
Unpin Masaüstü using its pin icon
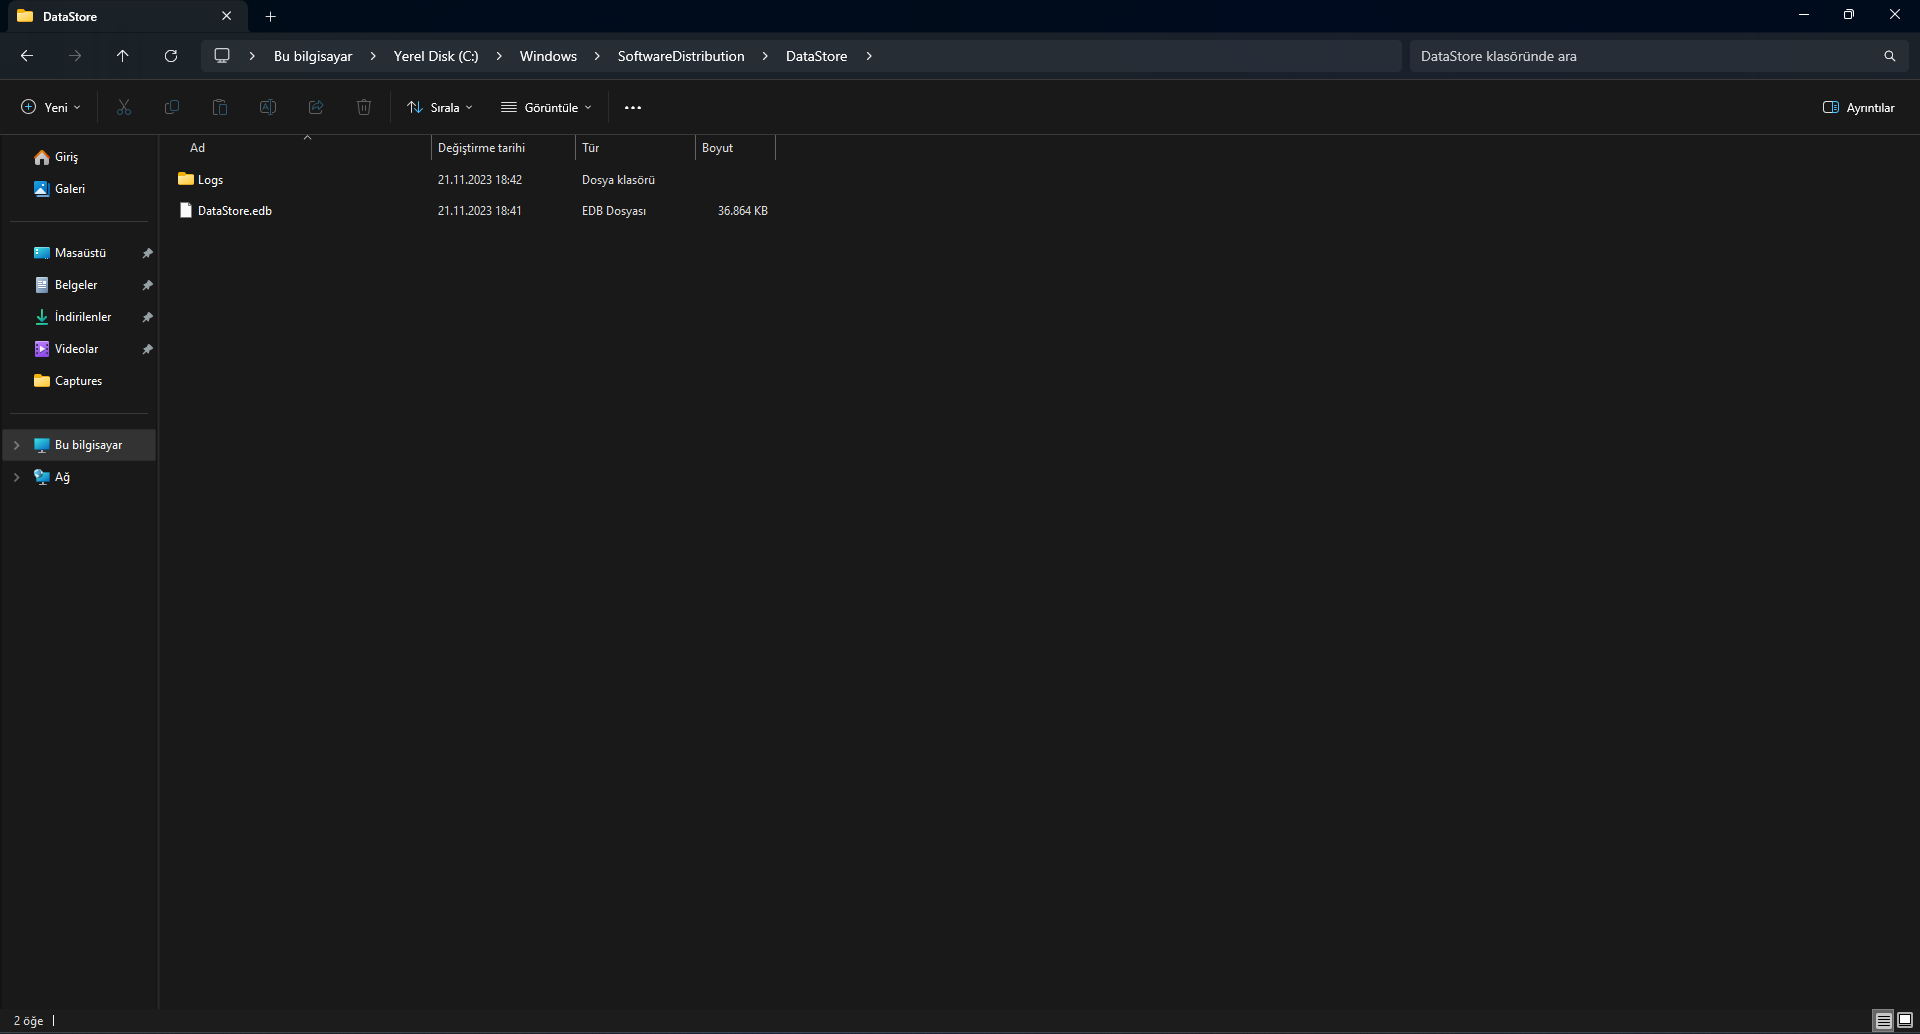tap(147, 253)
